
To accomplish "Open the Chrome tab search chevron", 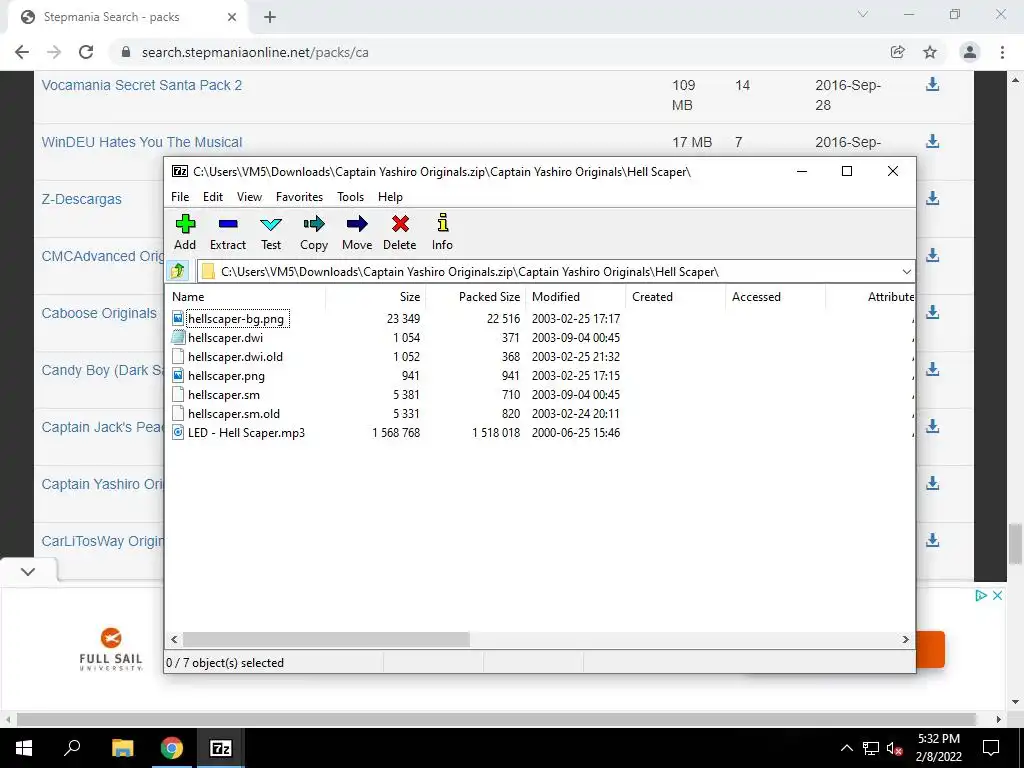I will click(863, 14).
